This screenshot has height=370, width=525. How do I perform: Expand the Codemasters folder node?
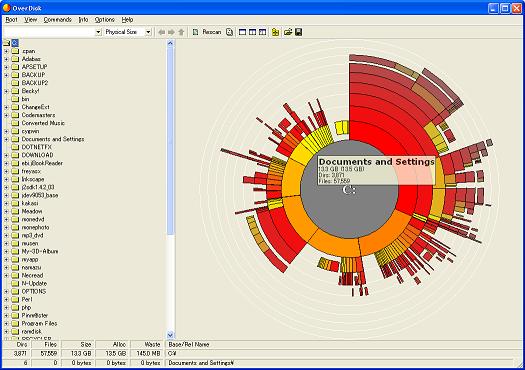(6, 115)
